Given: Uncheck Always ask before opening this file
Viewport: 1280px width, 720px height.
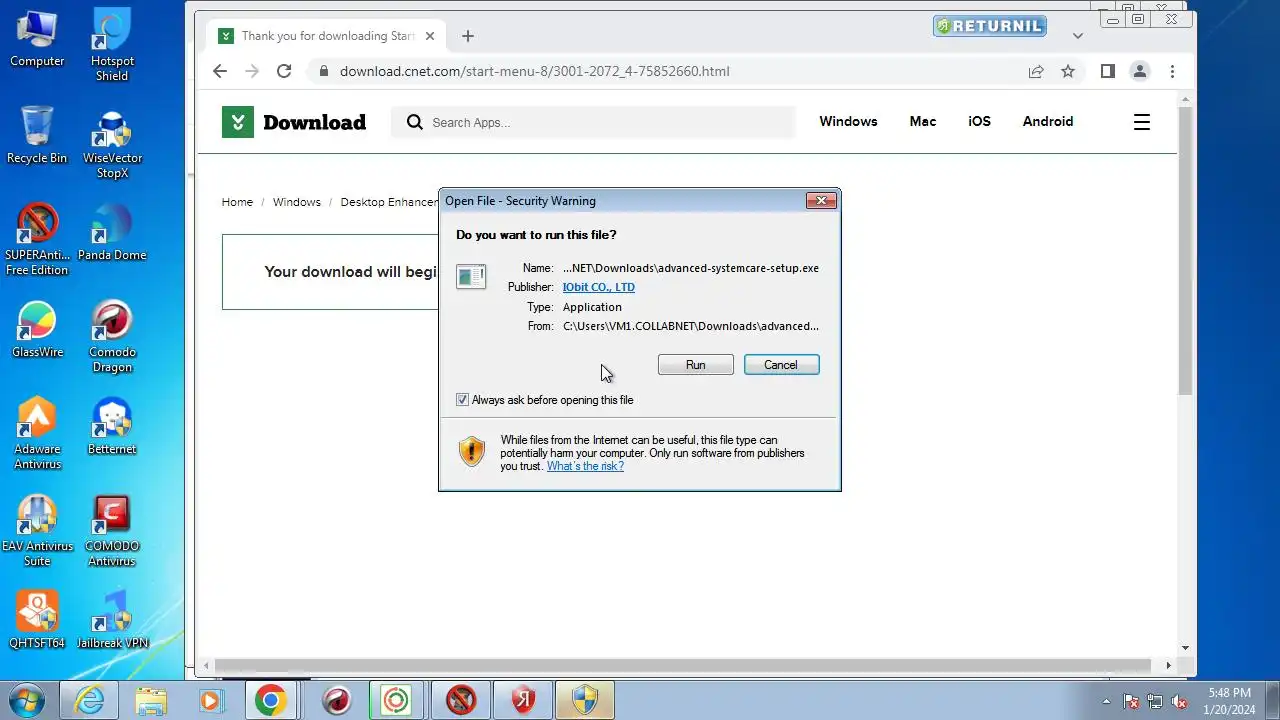Looking at the screenshot, I should tap(462, 400).
